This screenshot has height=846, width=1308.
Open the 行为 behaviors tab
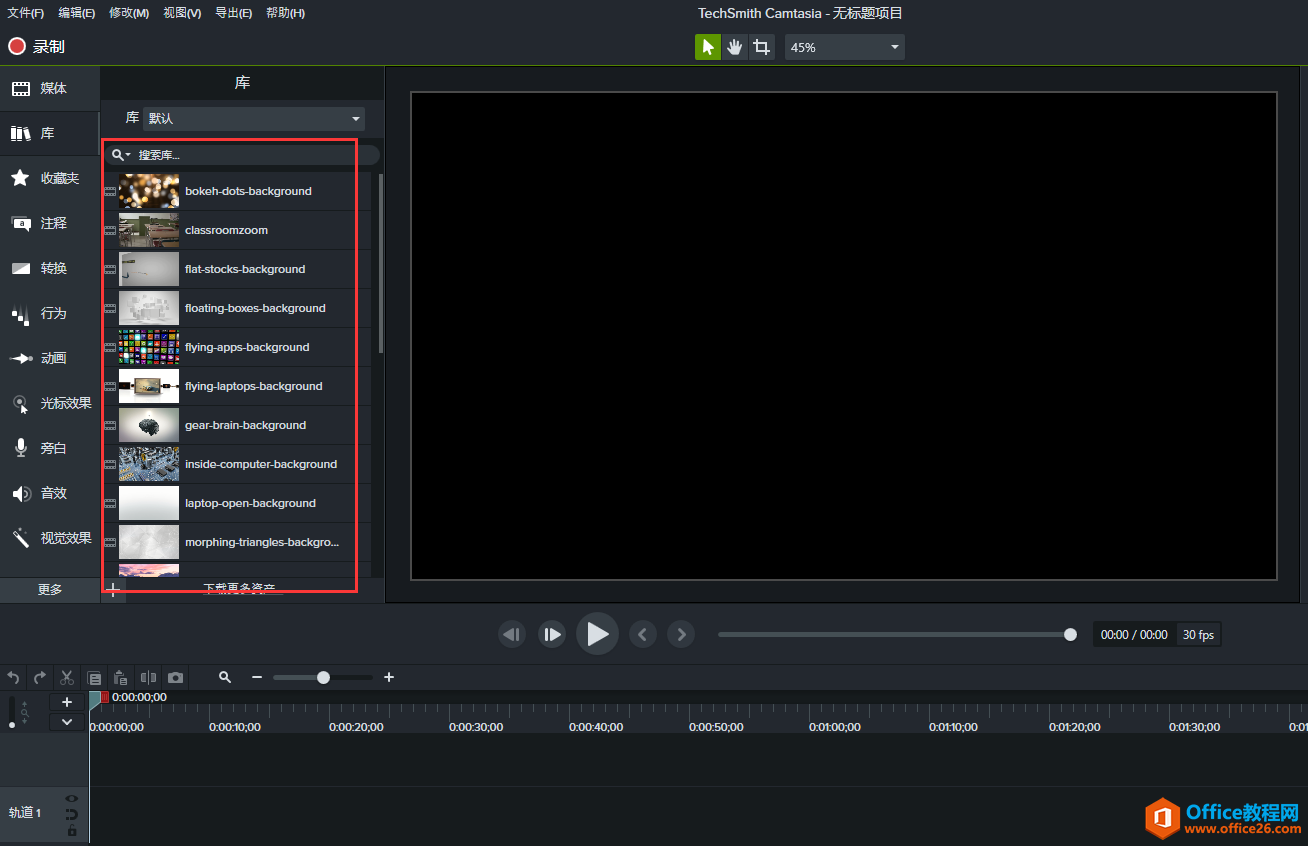pyautogui.click(x=50, y=313)
